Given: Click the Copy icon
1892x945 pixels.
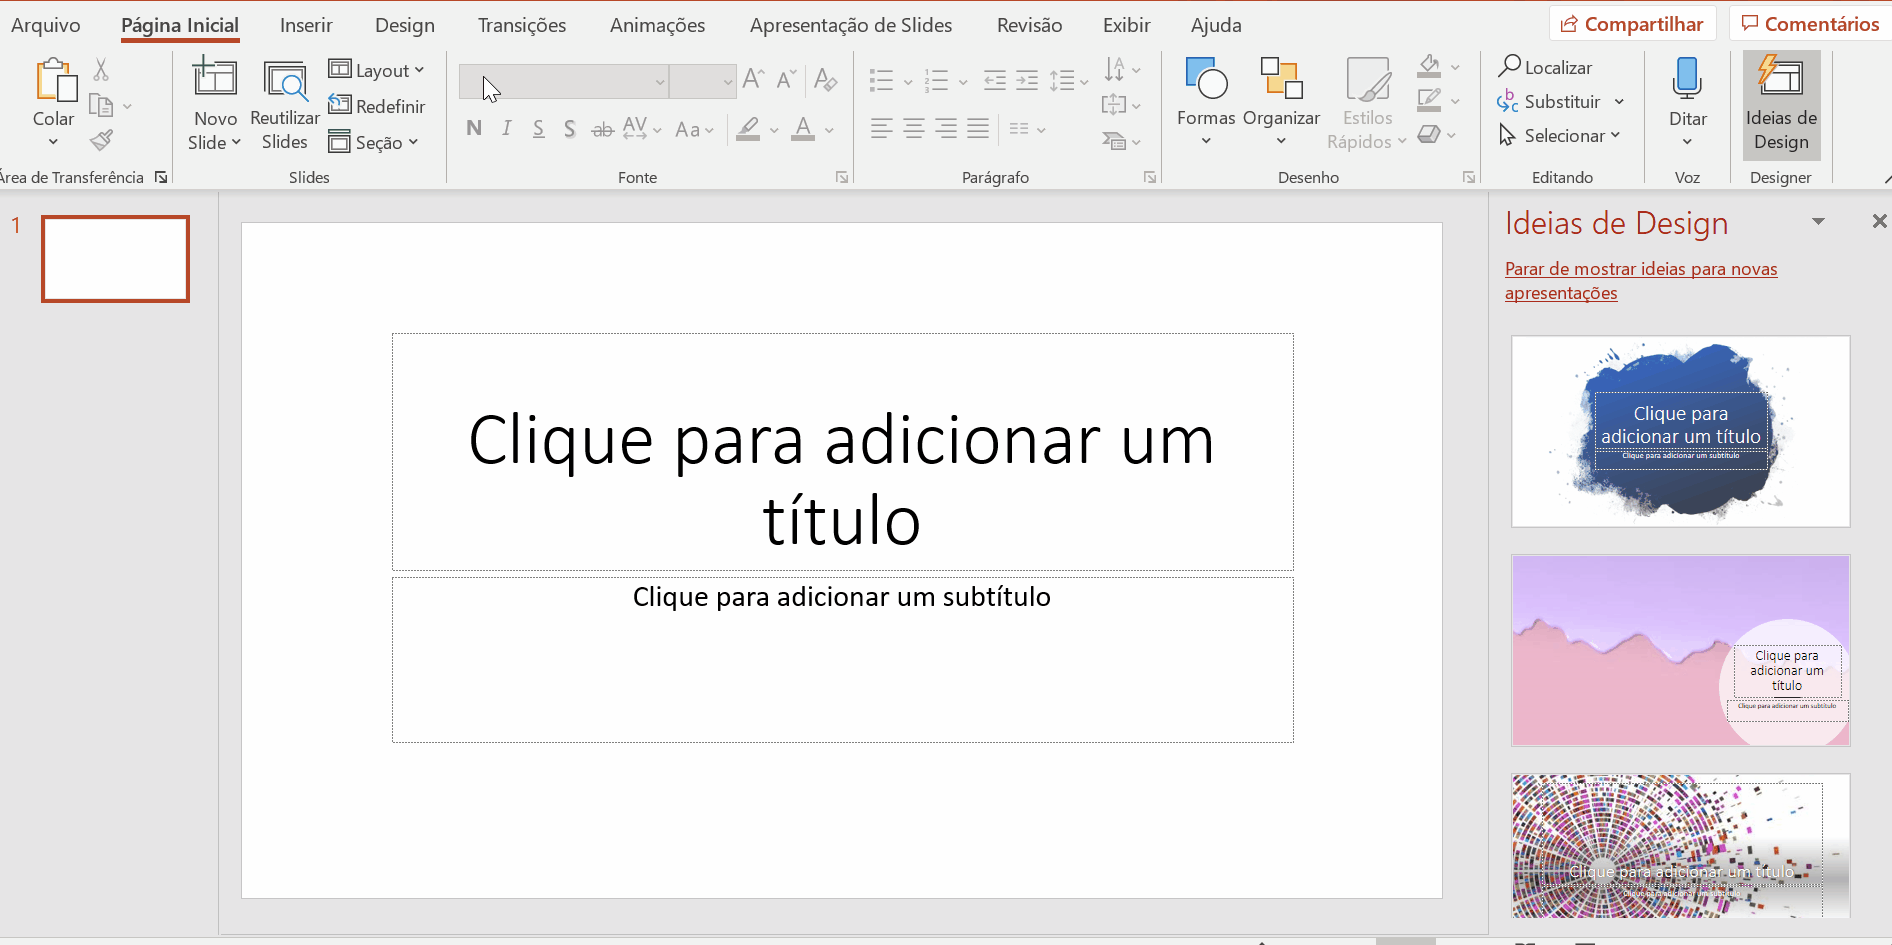Looking at the screenshot, I should [101, 105].
